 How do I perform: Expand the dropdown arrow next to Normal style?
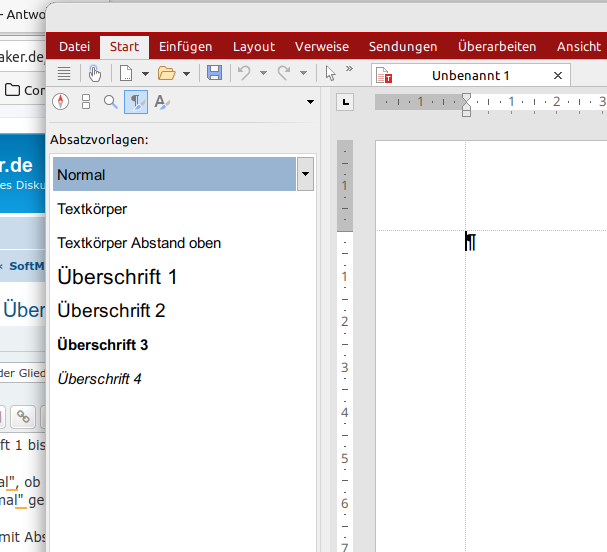pyautogui.click(x=305, y=175)
